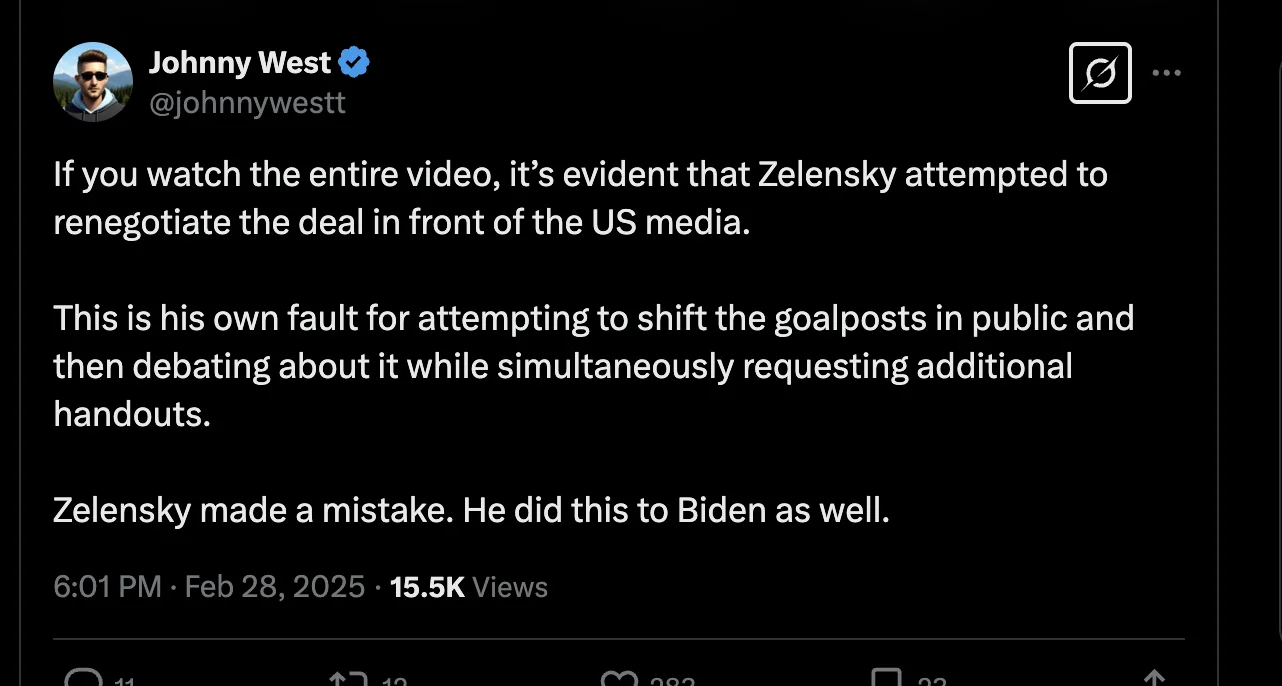
Task: Click the paragraph starting "This is his own fault"
Action: point(593,365)
